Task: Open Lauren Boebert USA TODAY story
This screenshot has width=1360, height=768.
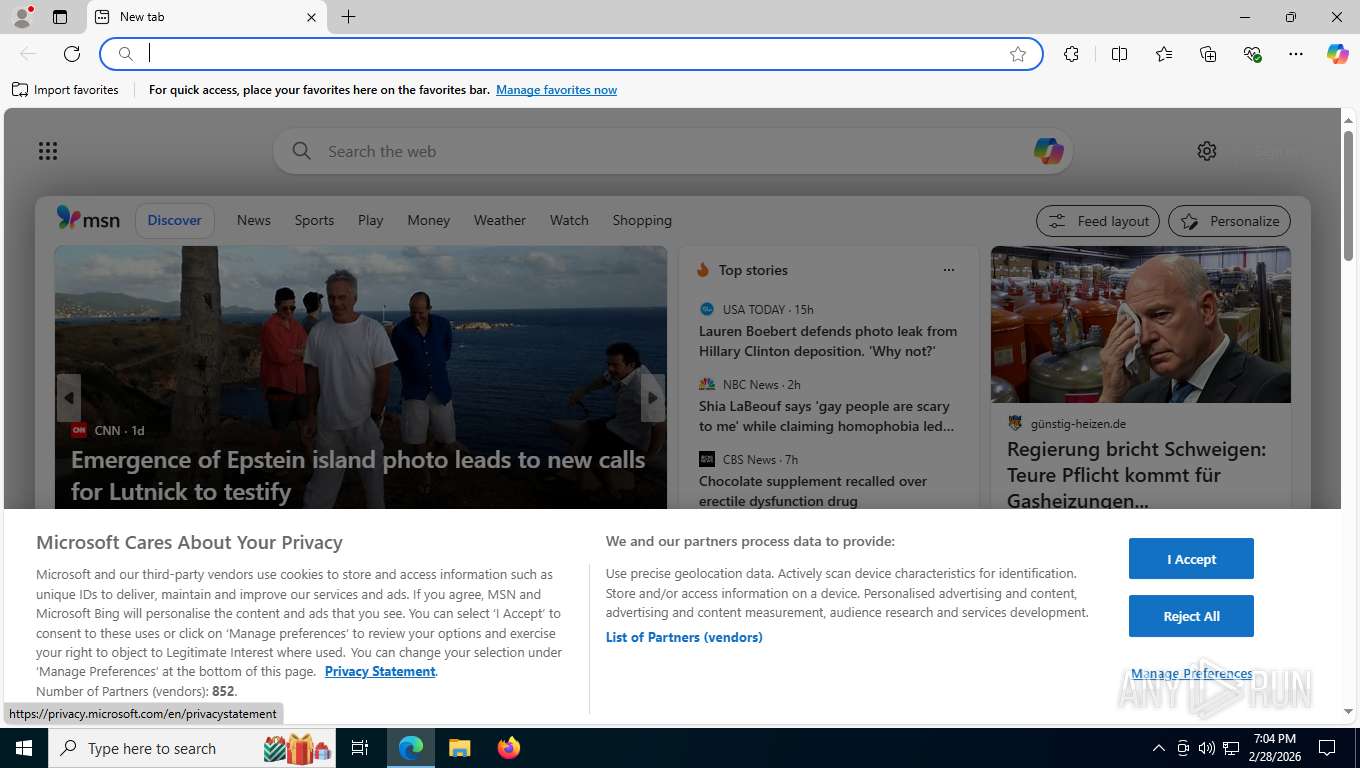Action: click(828, 341)
